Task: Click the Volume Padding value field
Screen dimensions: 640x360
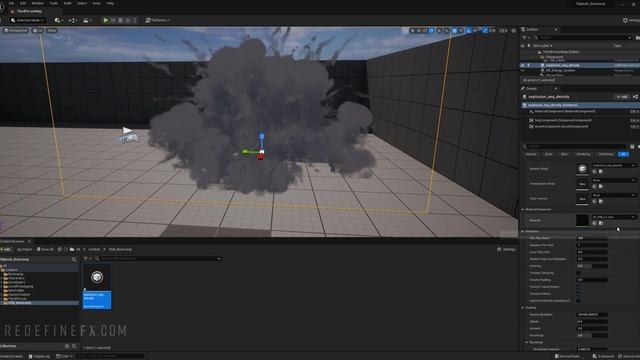Action: [592, 280]
